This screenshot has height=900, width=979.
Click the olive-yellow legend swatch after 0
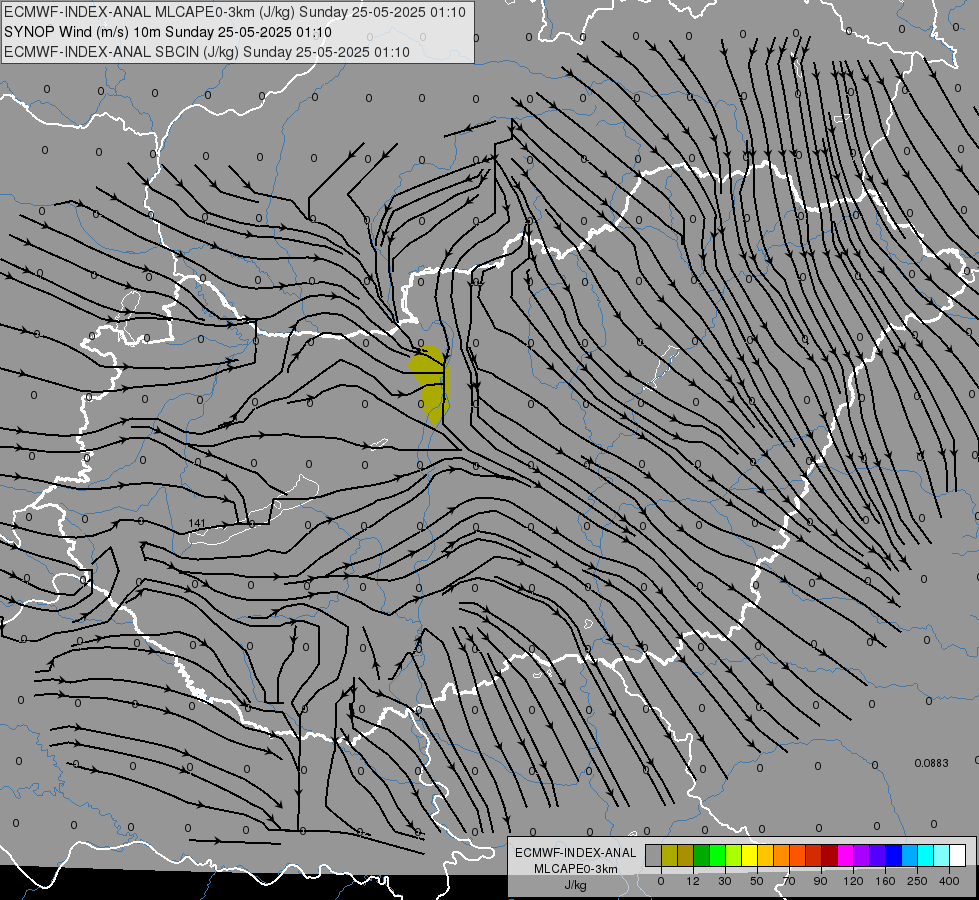(x=669, y=855)
